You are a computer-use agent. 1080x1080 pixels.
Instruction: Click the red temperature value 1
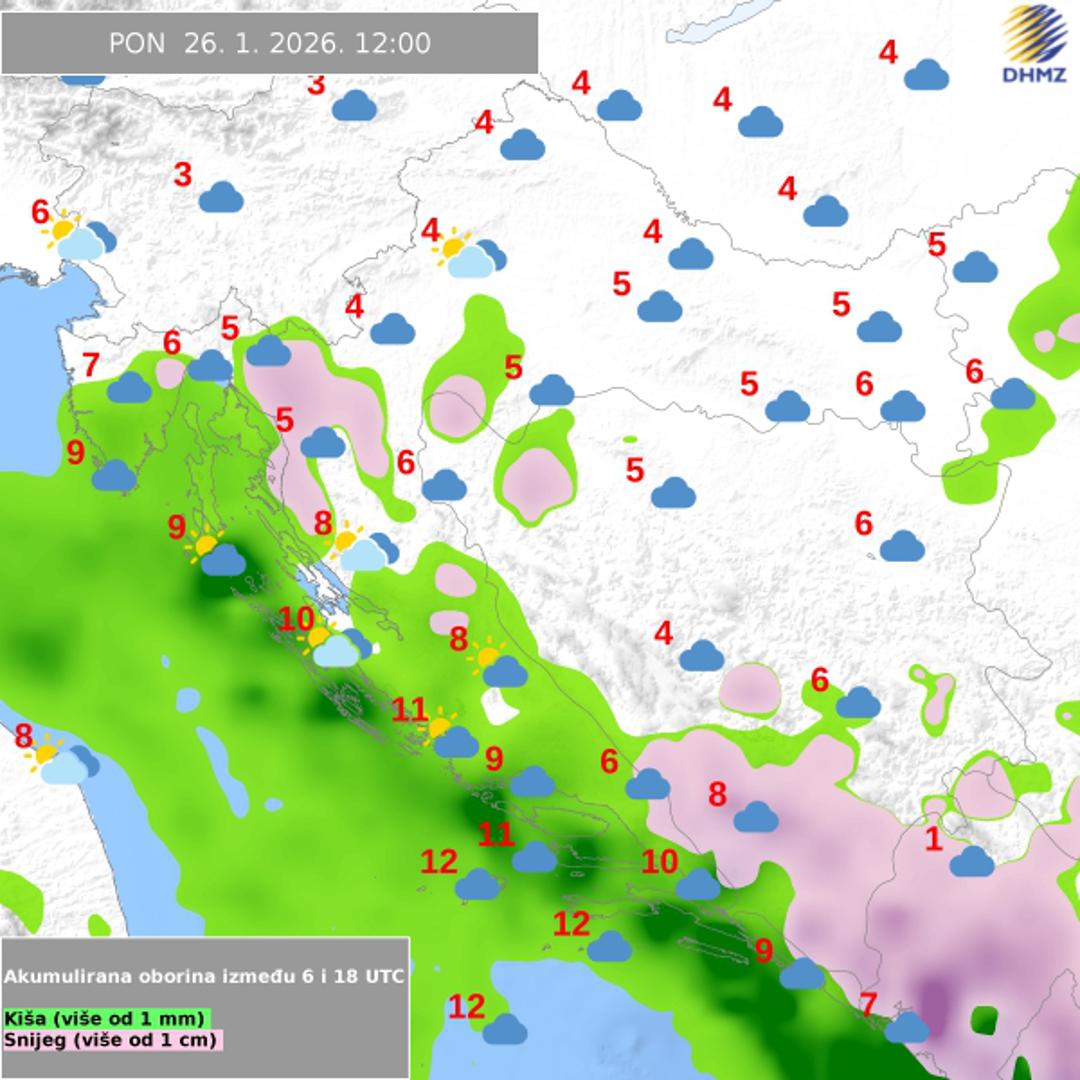(933, 838)
